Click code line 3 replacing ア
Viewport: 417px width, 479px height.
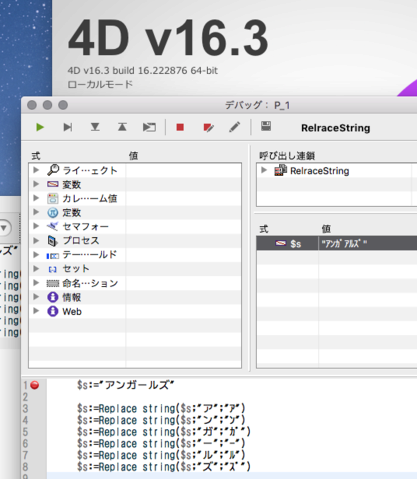pos(161,409)
